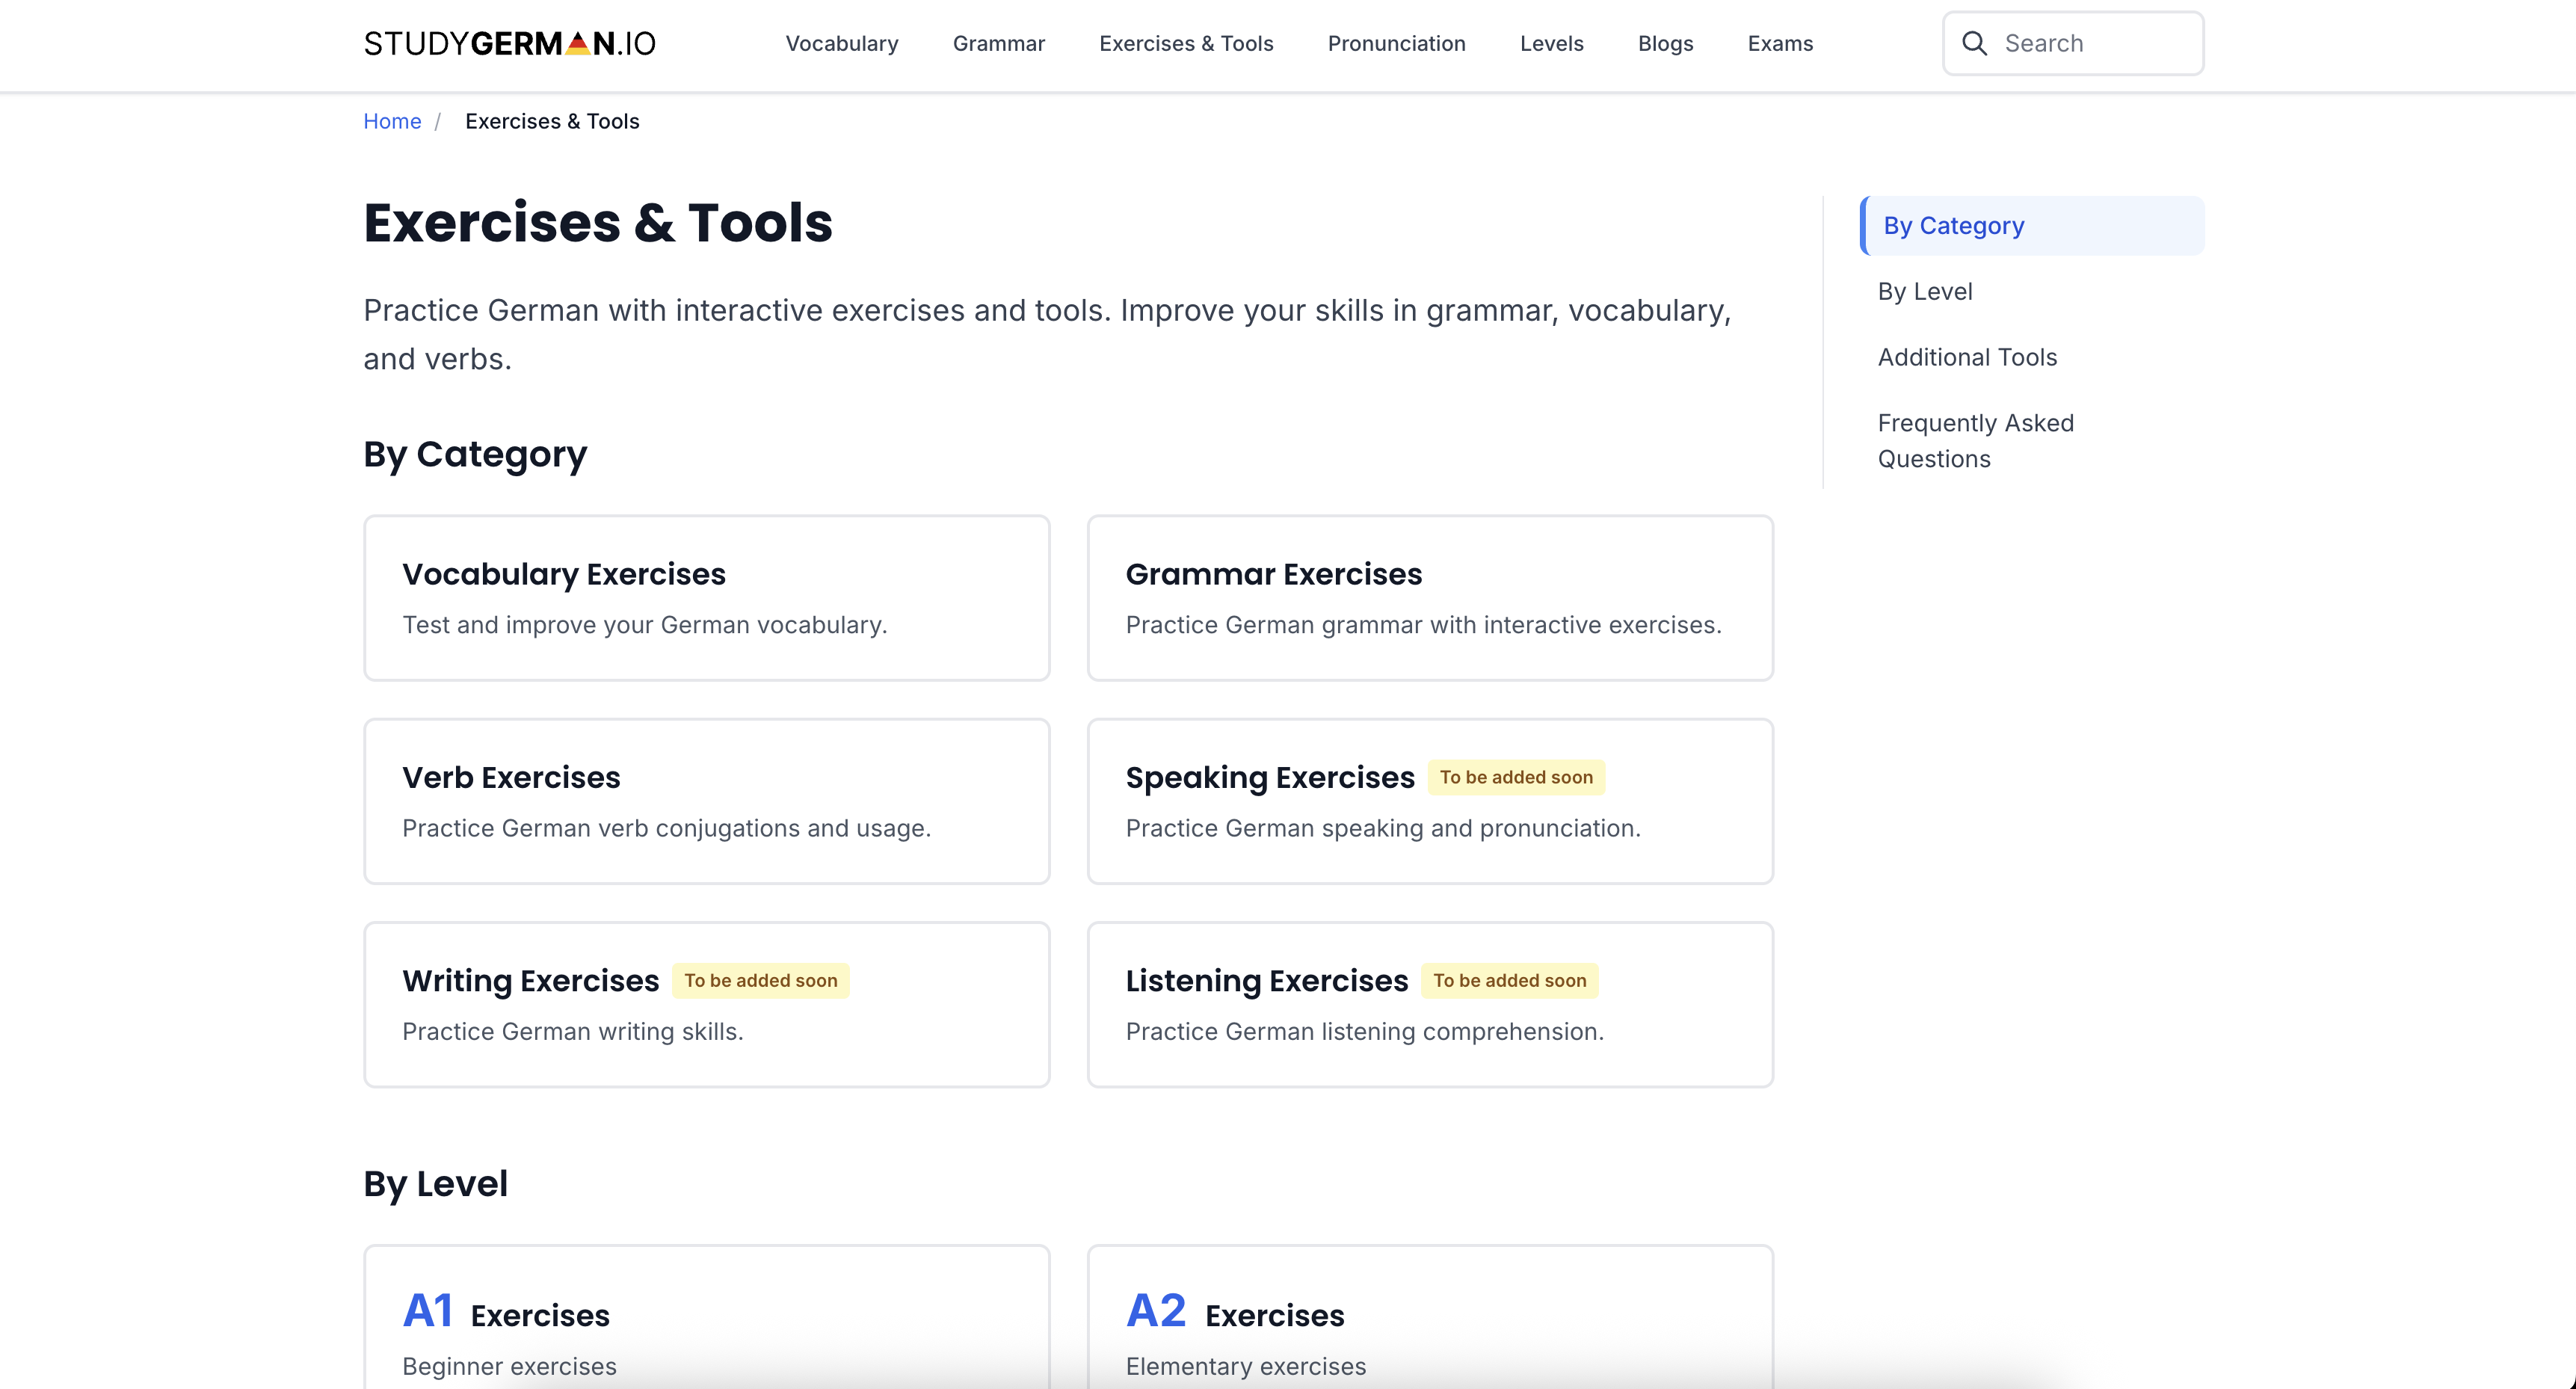Viewport: 2576px width, 1389px height.
Task: Open the Vocabulary menu item
Action: pyautogui.click(x=841, y=43)
